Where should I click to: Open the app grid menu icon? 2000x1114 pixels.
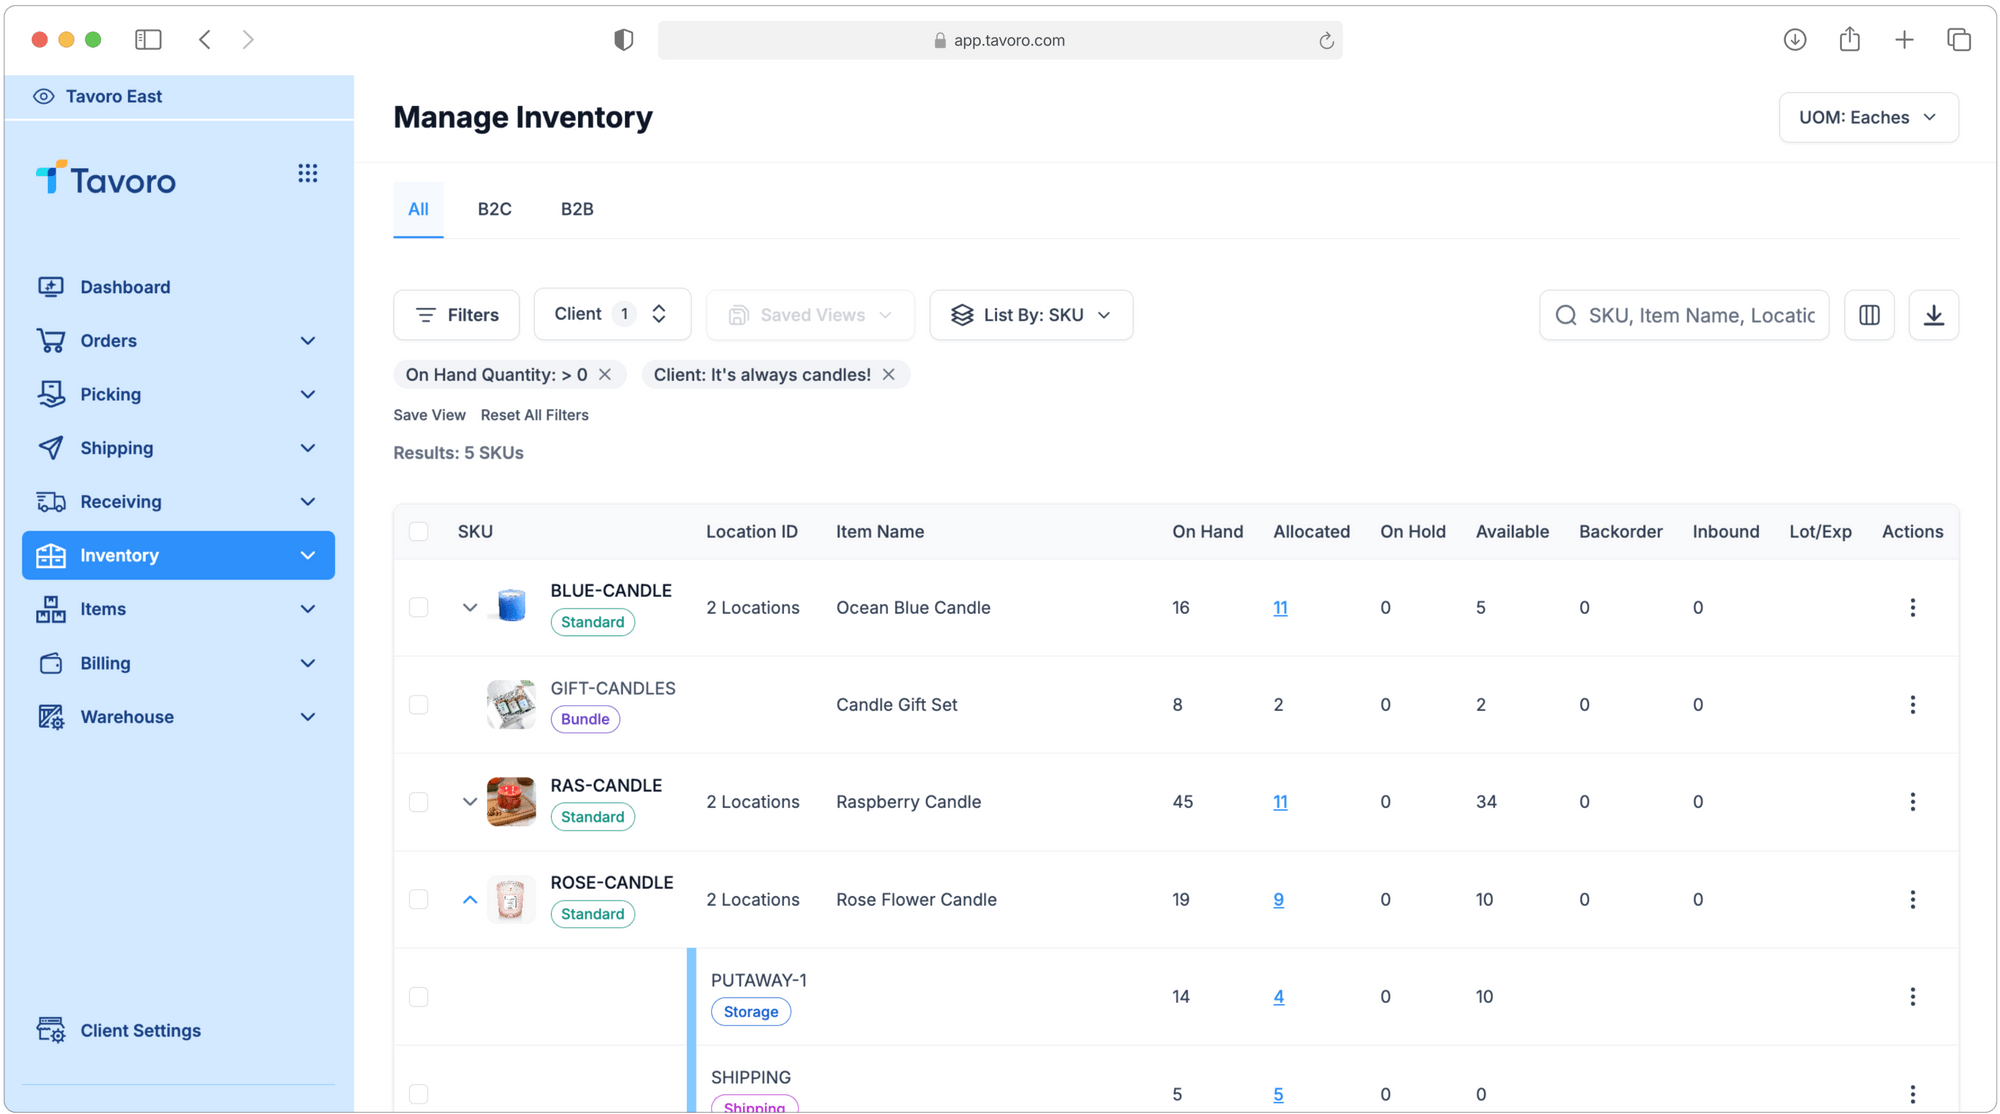click(x=308, y=173)
